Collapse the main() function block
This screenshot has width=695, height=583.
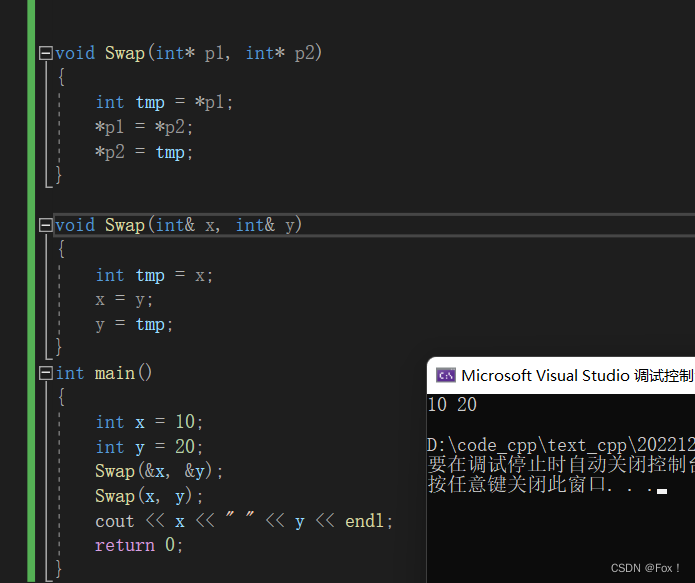tap(44, 373)
